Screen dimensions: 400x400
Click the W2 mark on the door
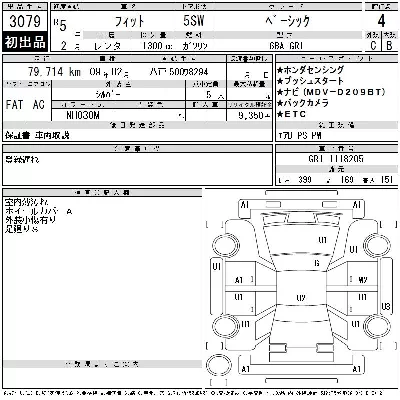click(363, 280)
